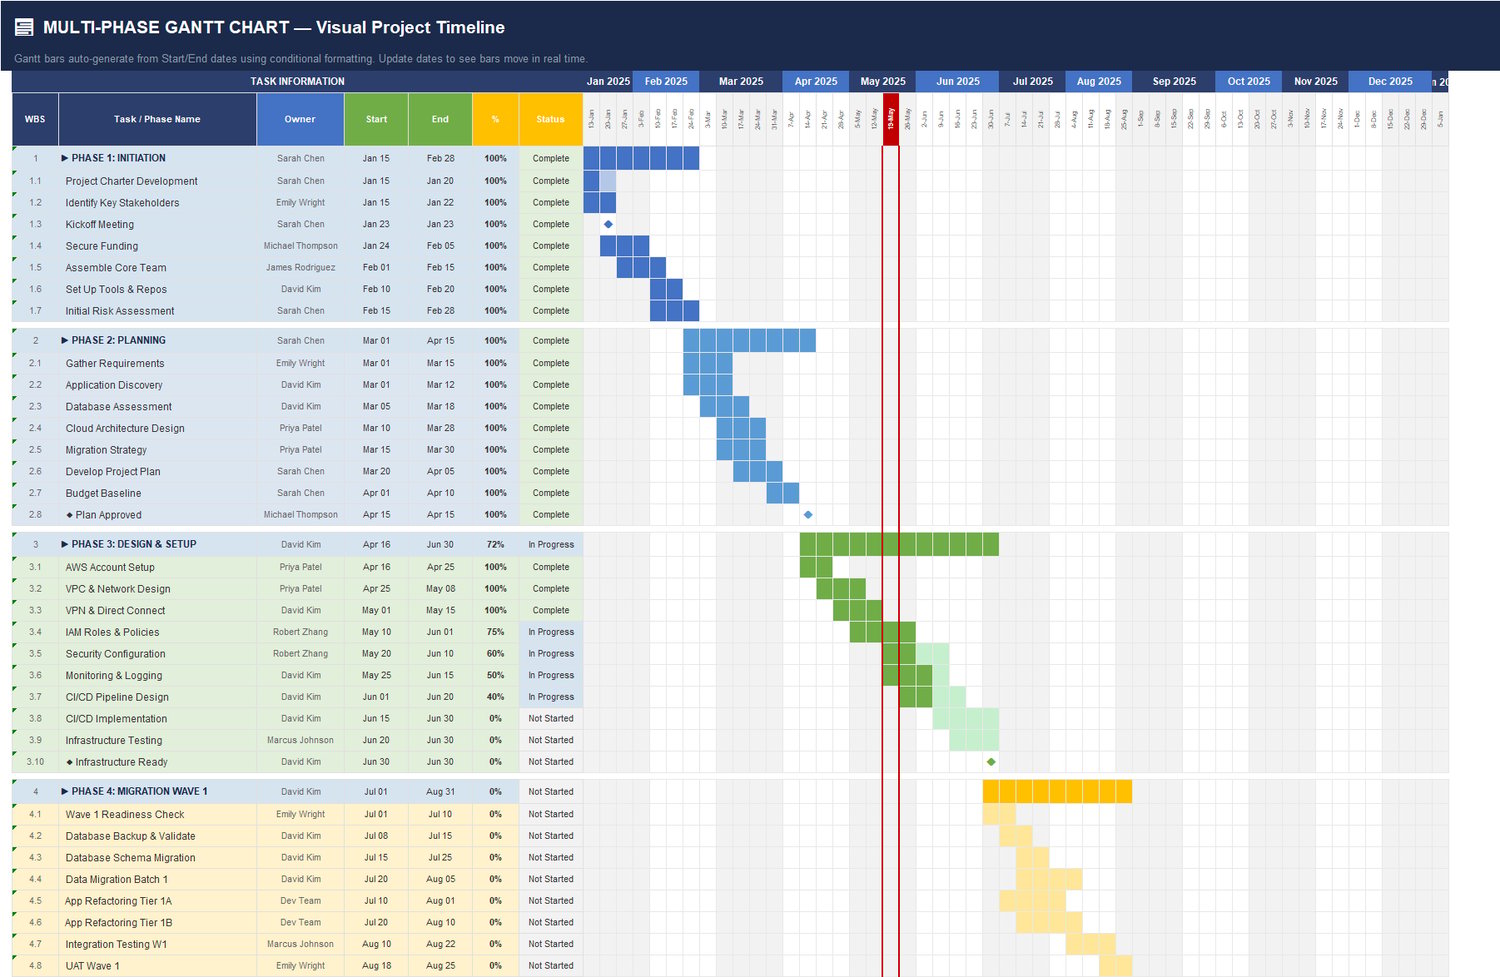Viewport: 1500px width, 977px height.
Task: Select the TASK INFORMATION header
Action: tap(298, 82)
